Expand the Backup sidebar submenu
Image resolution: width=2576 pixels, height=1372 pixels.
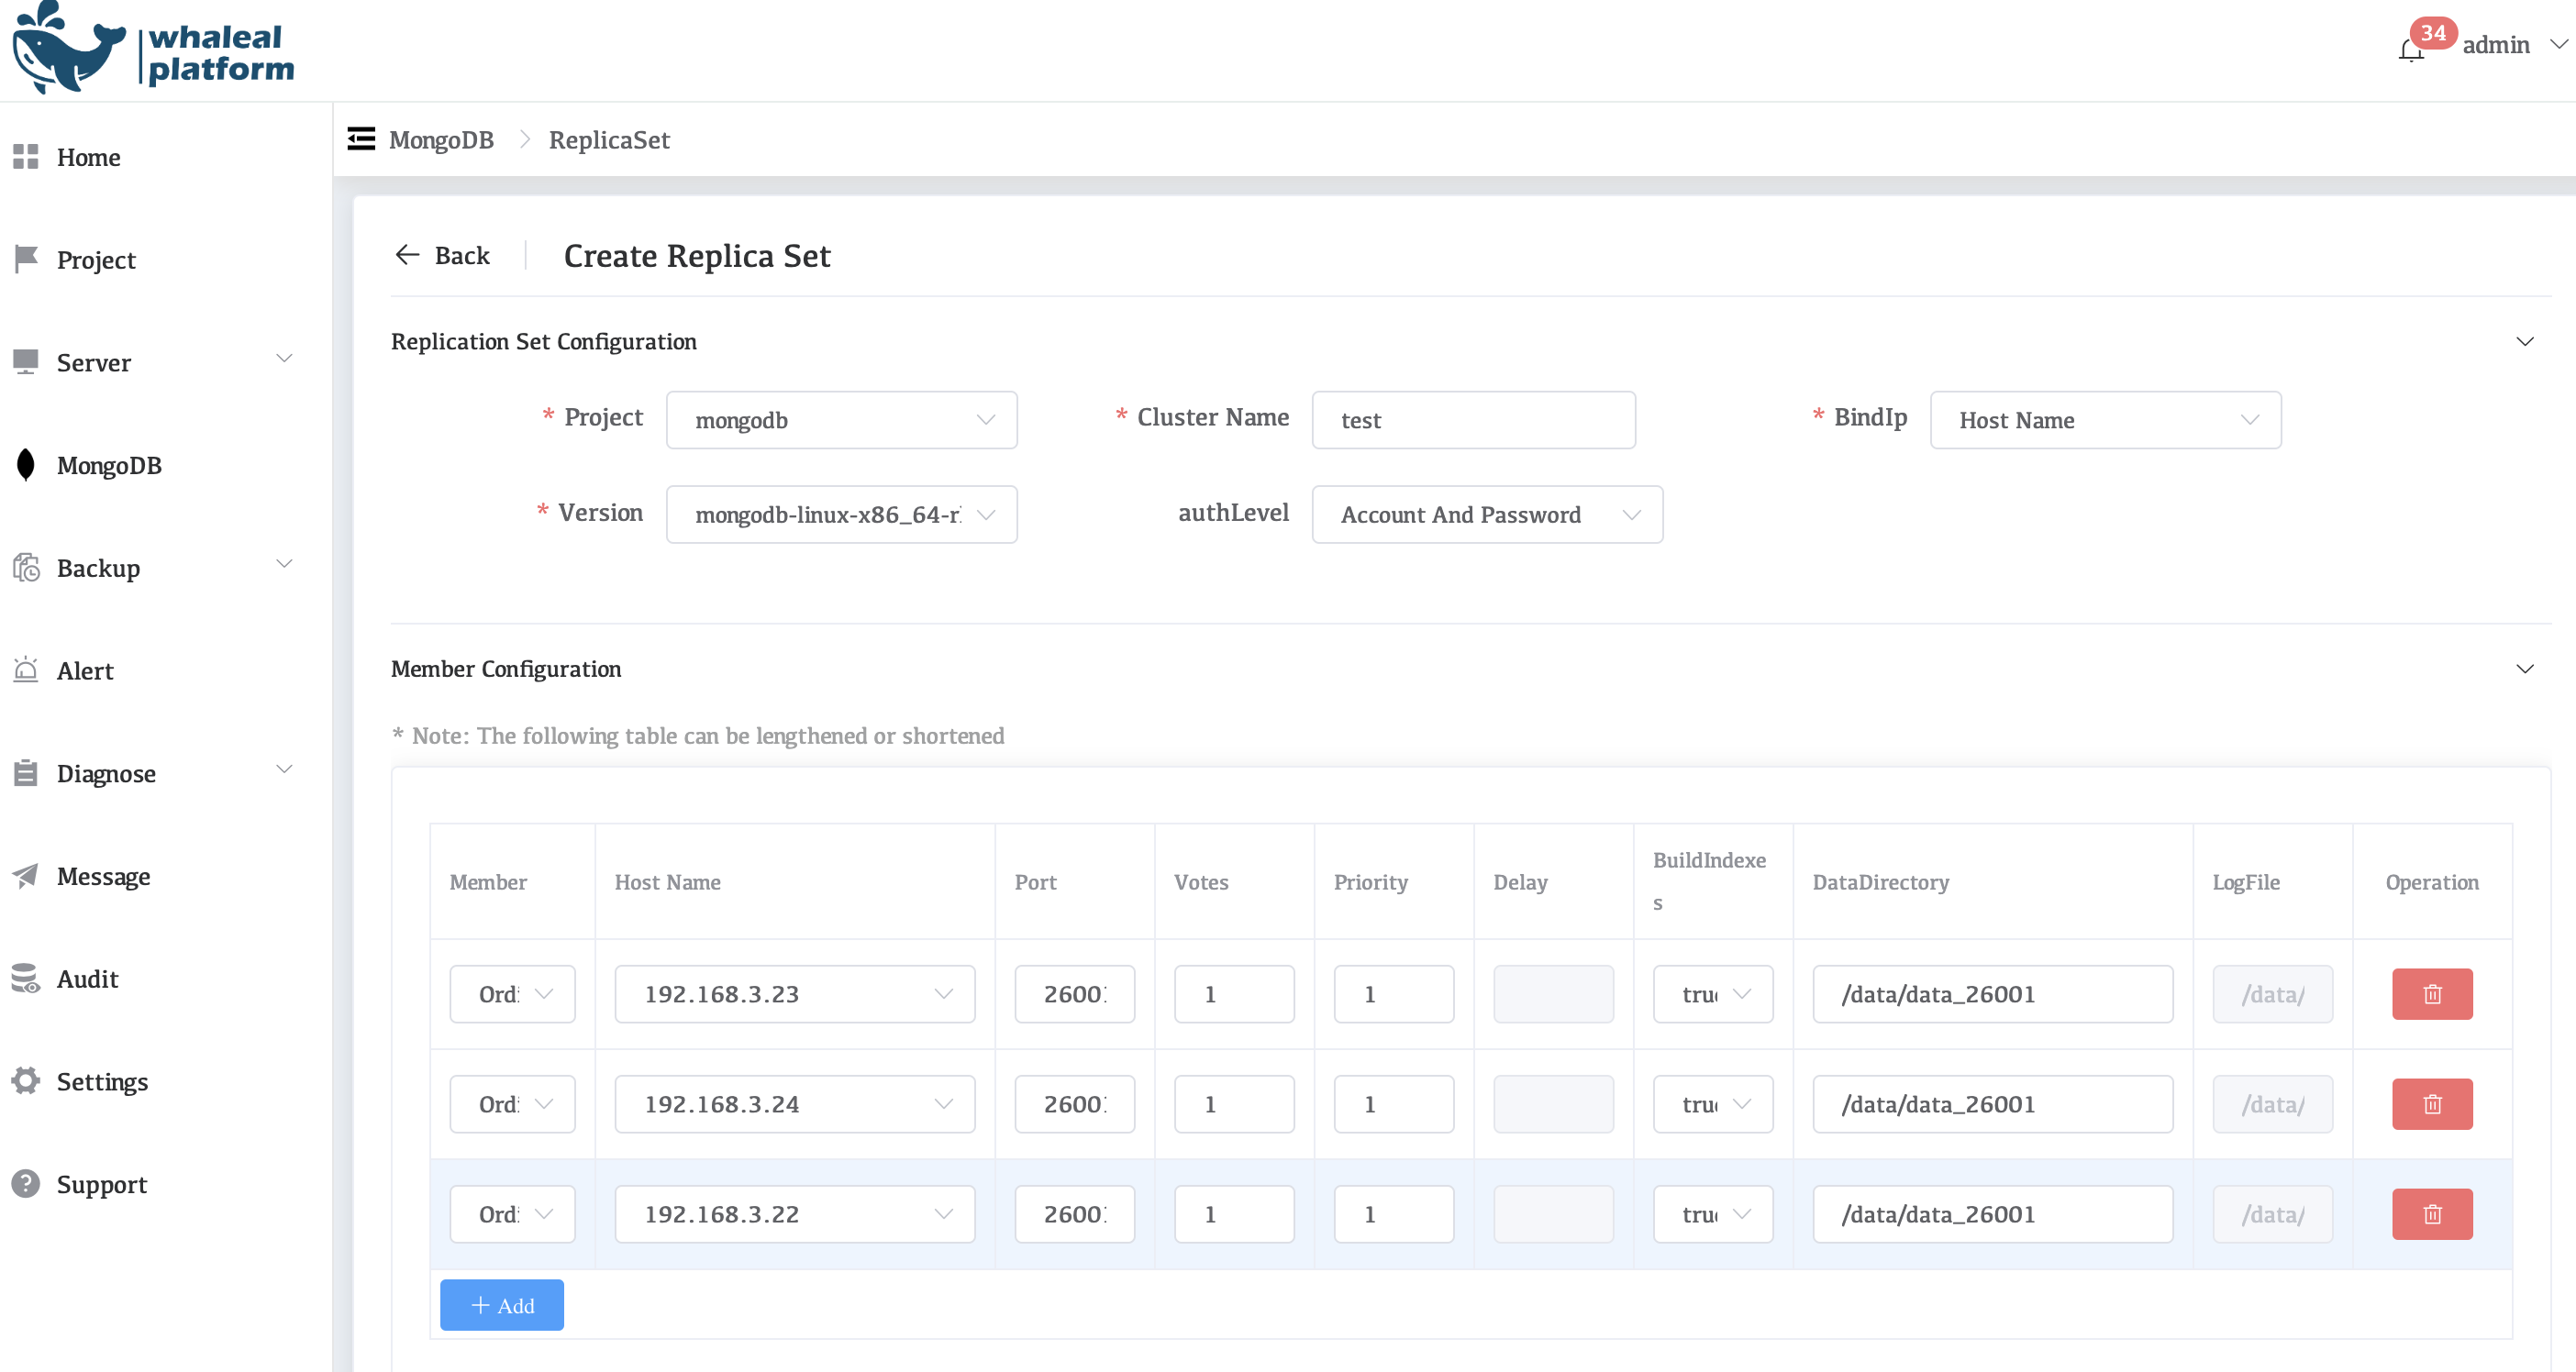pos(284,564)
